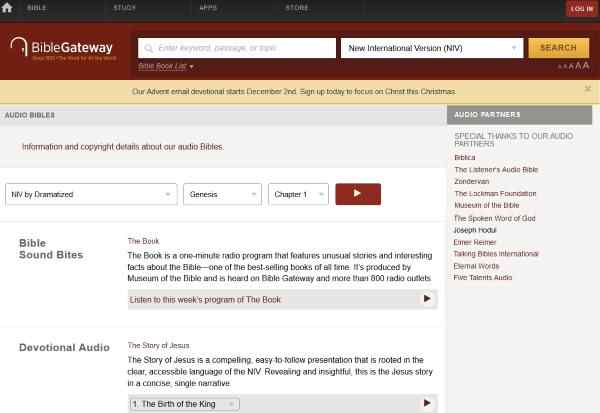Viewport: 600px width, 413px height.
Task: Open Eternal Words partner link
Action: coord(476,266)
